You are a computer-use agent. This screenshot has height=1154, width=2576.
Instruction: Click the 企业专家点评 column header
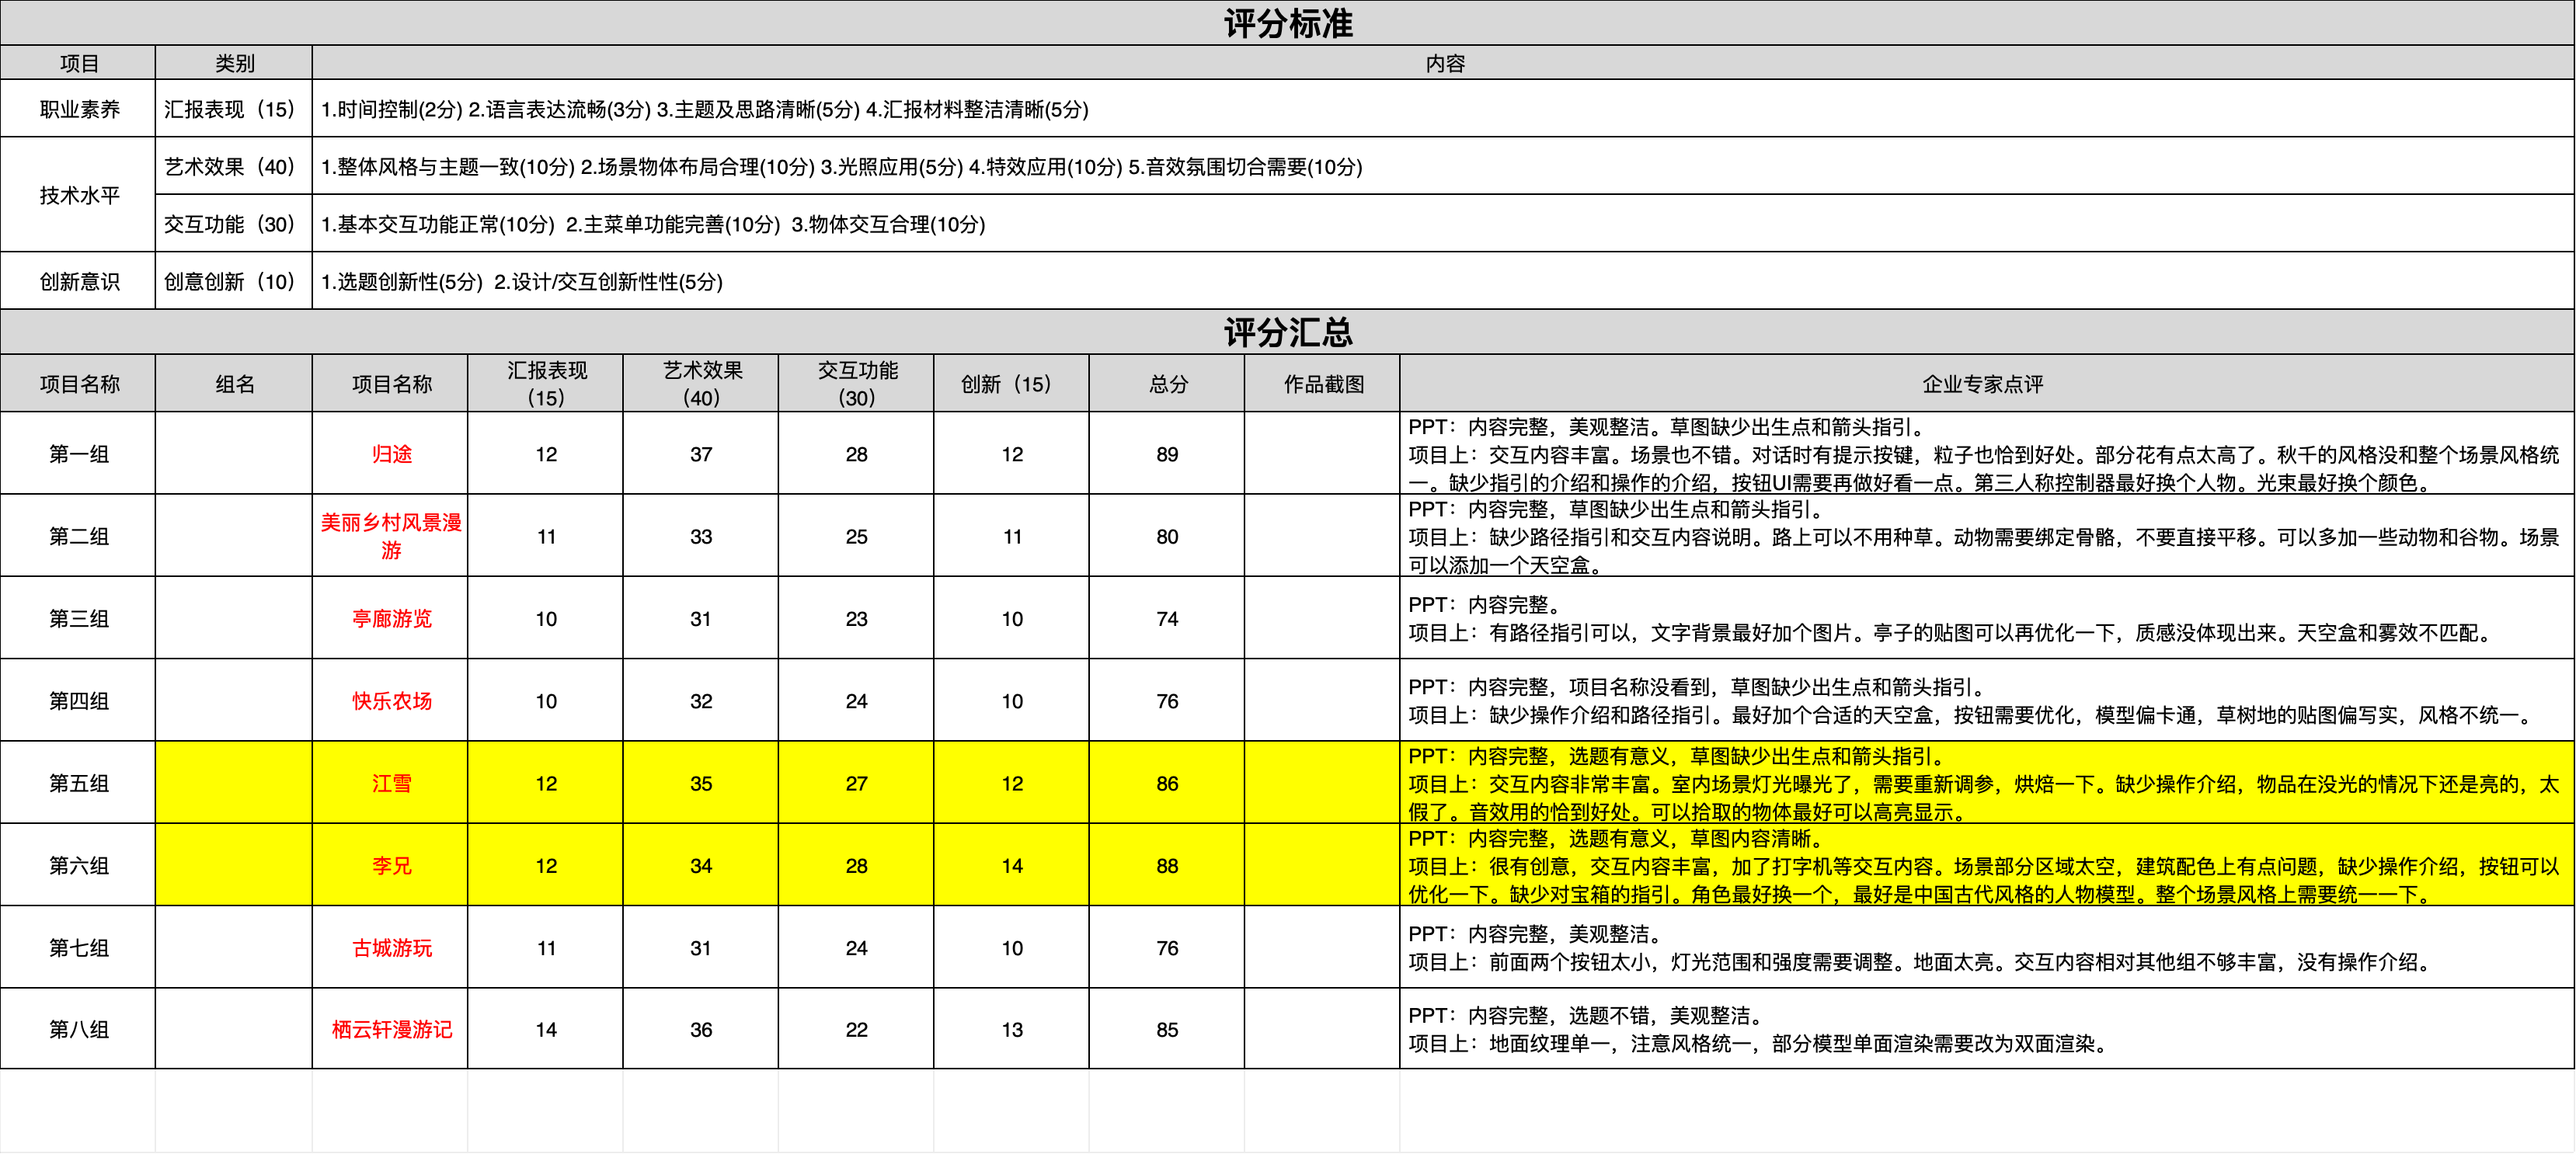click(1988, 384)
